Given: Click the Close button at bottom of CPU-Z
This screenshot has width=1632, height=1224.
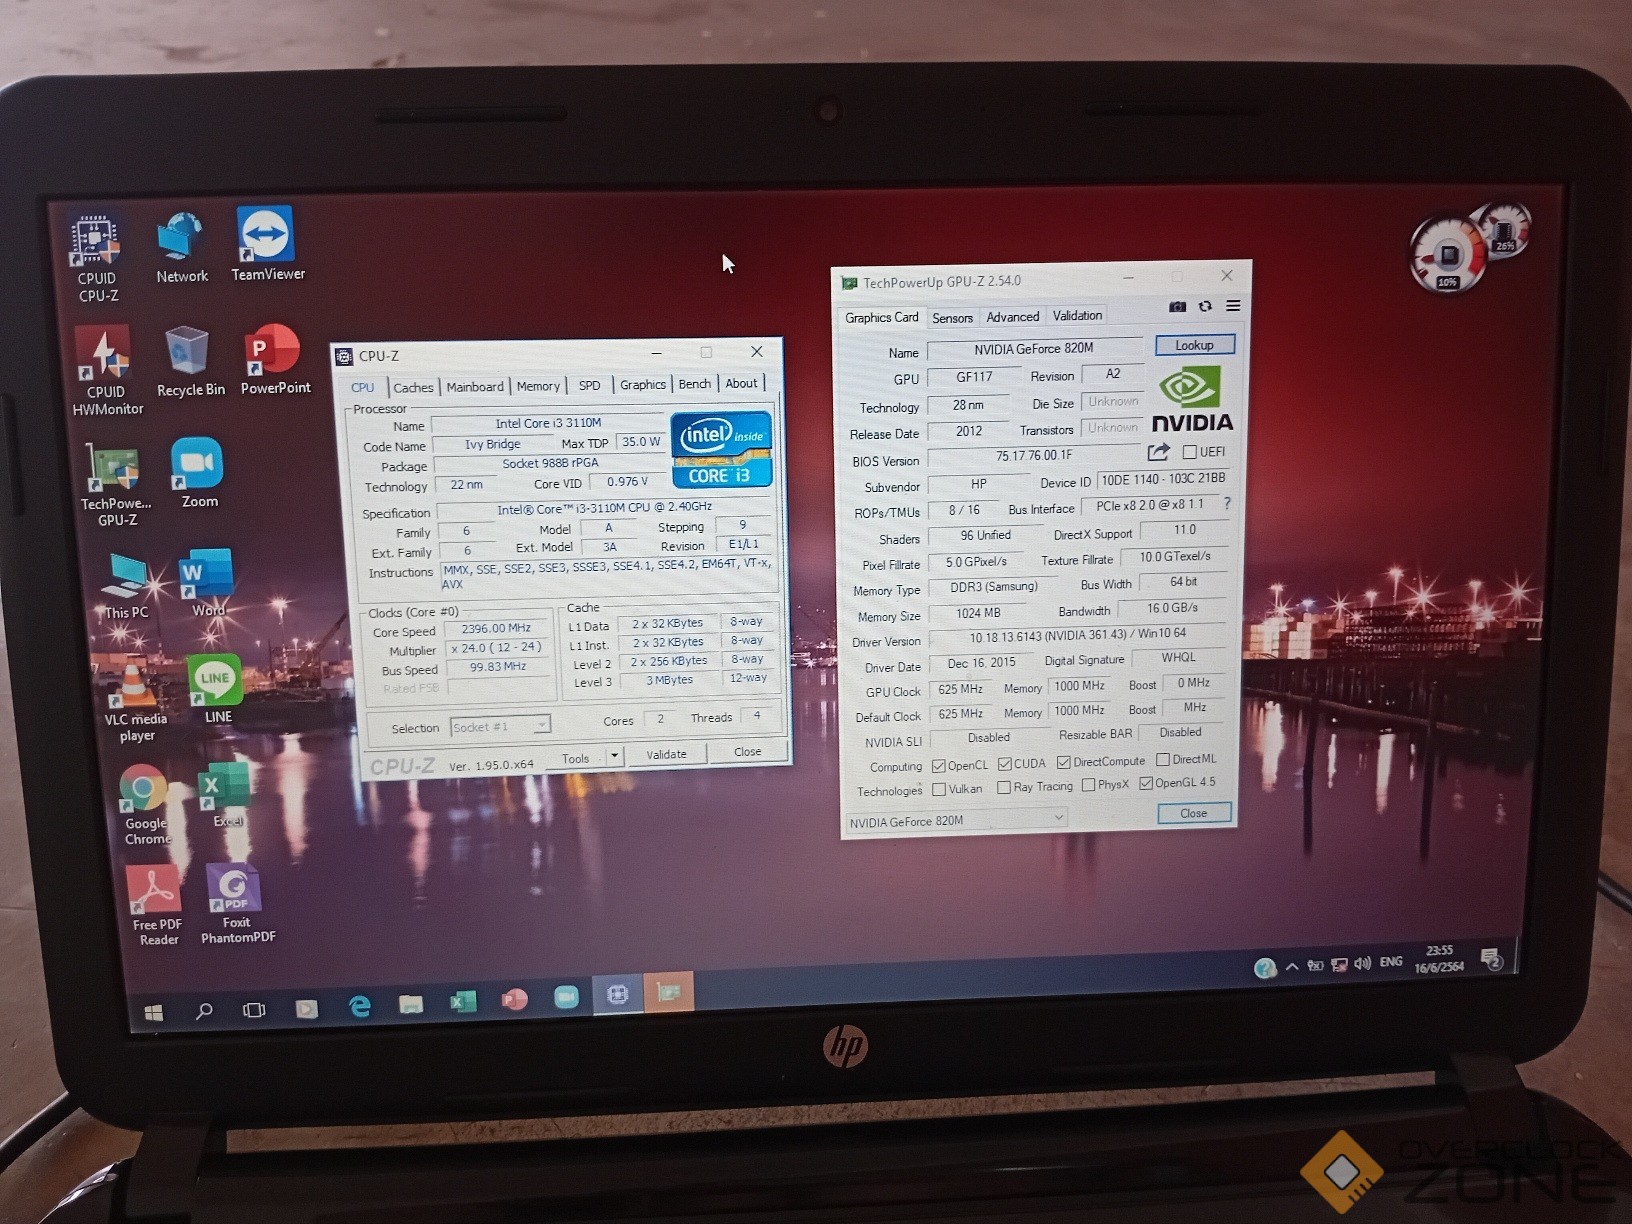Looking at the screenshot, I should [x=747, y=752].
